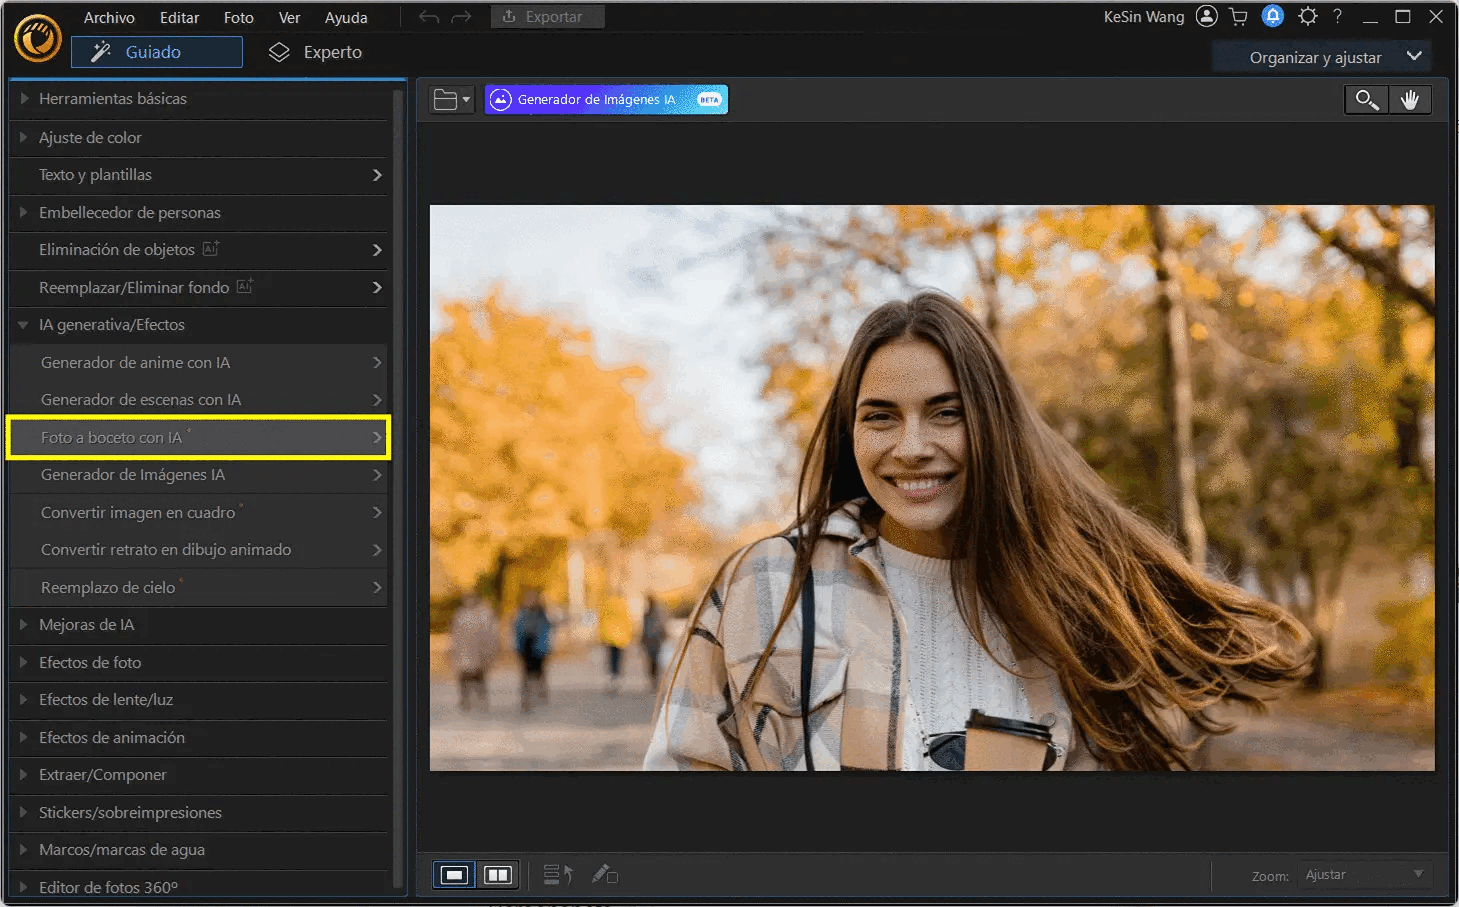Open the Ayuda menu

click(346, 17)
